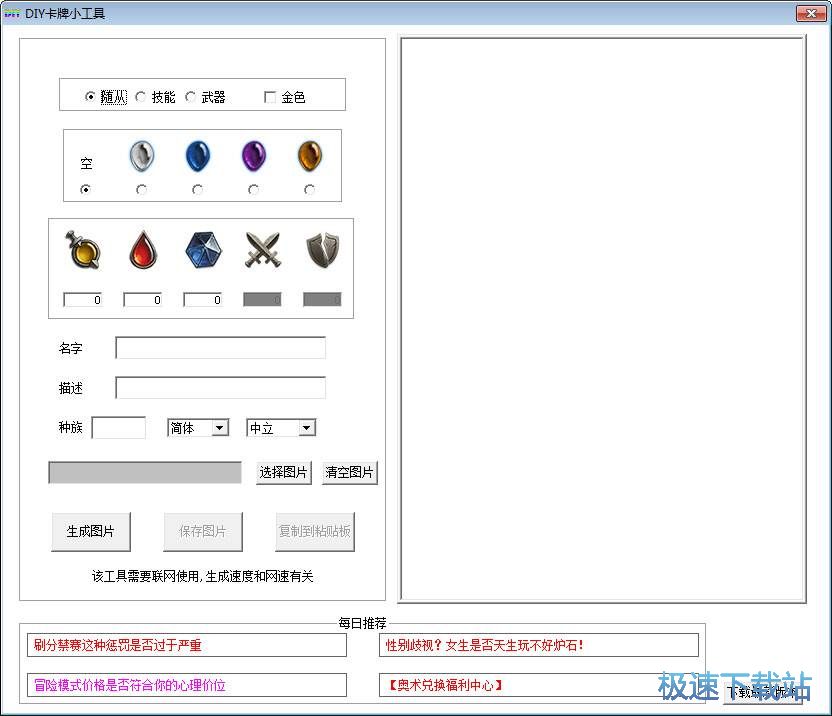The image size is (832, 716).
Task: Choose the radio under the purple gem
Action: coord(254,189)
